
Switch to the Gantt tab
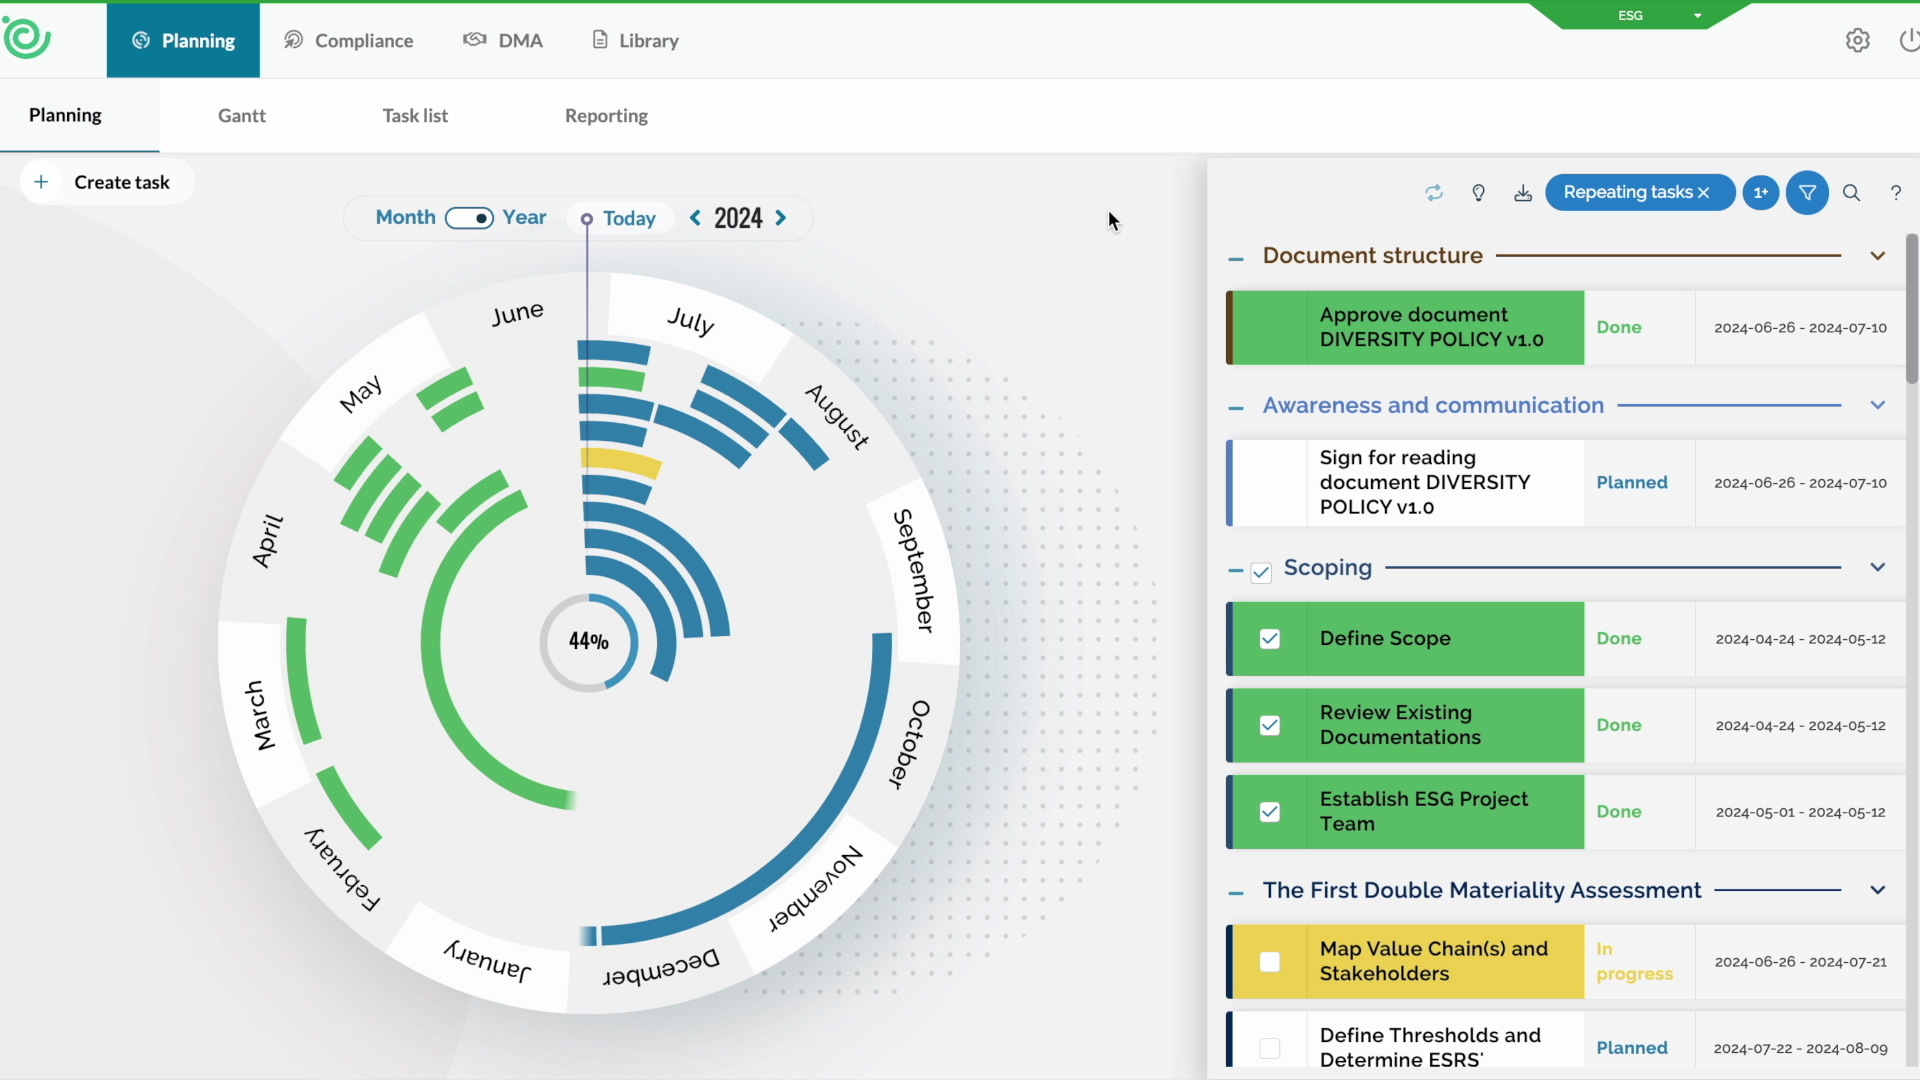[x=242, y=116]
